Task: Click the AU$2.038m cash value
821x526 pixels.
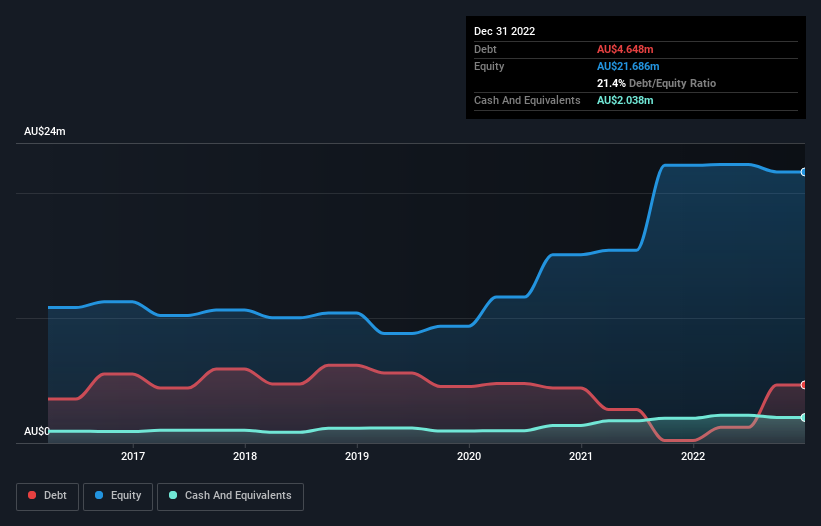Action: click(x=625, y=100)
